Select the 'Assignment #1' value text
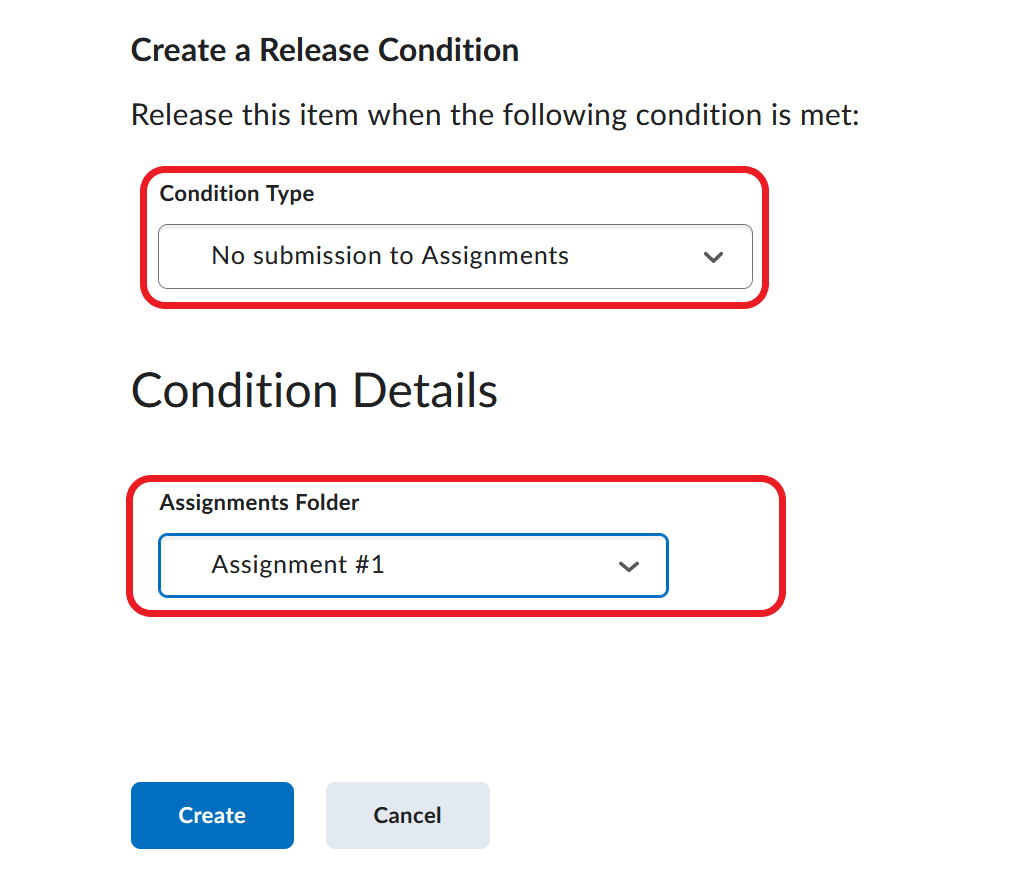 coord(298,565)
